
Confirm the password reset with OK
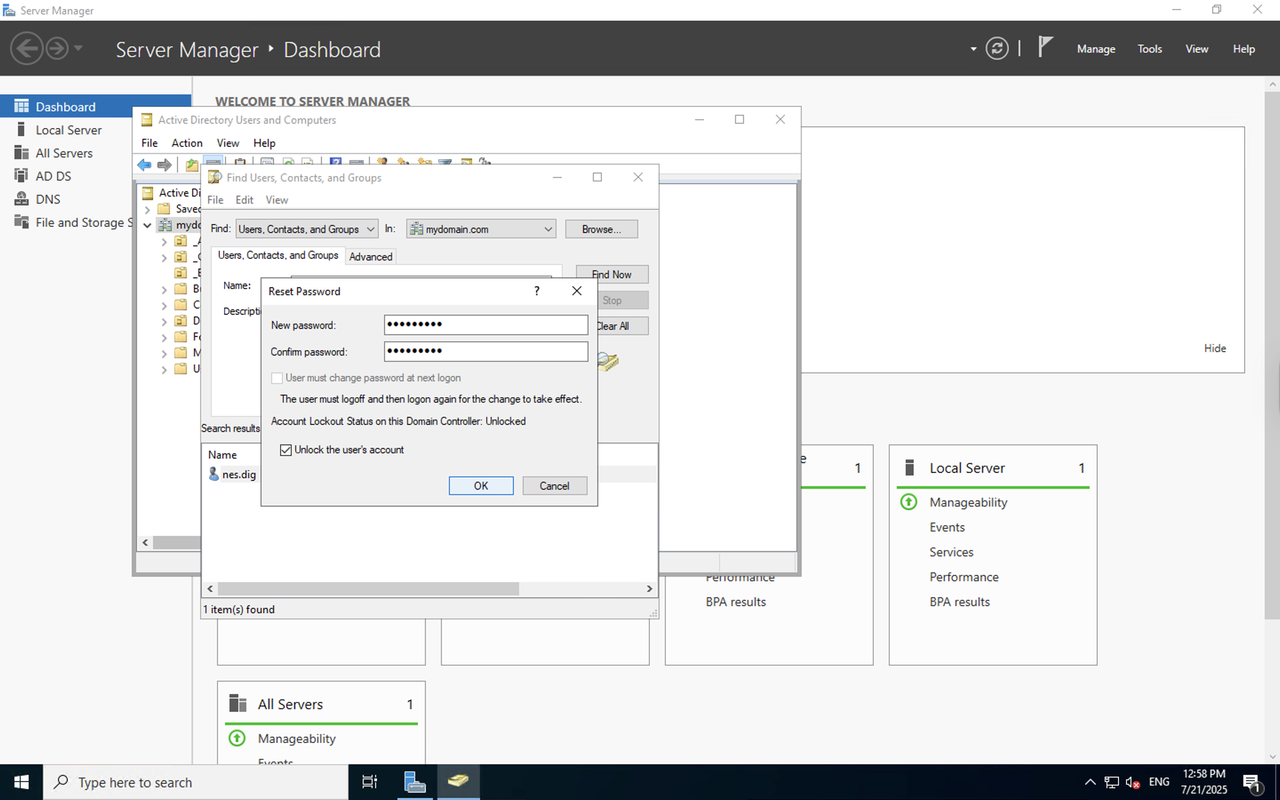(x=481, y=486)
